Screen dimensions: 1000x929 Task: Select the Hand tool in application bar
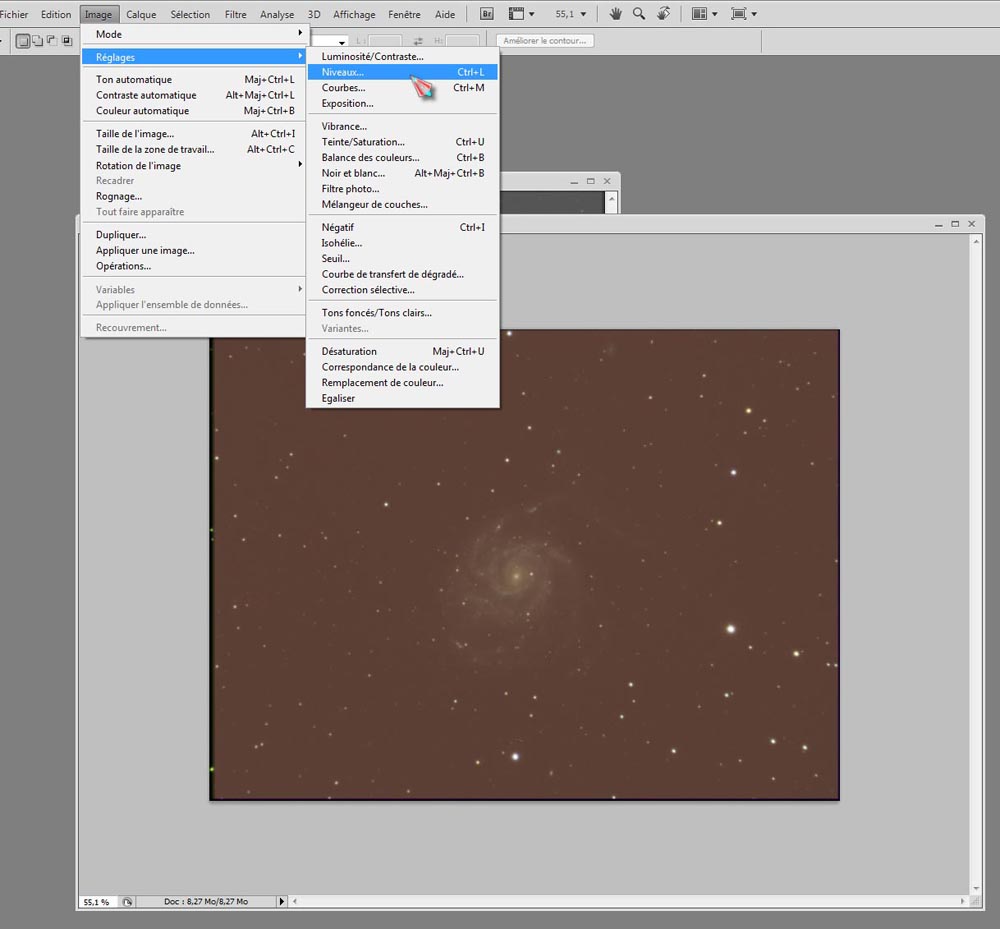(x=616, y=14)
